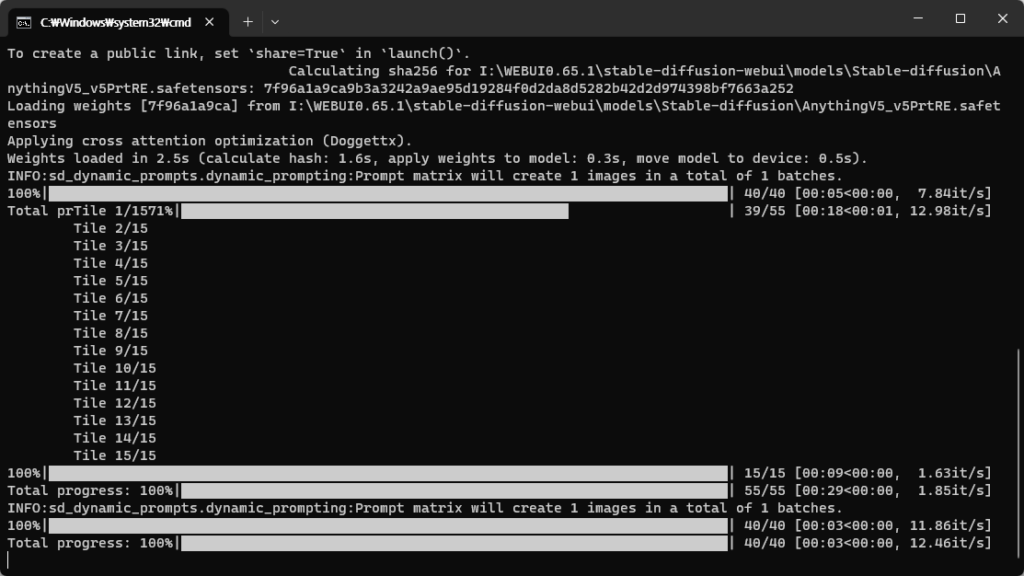Image resolution: width=1024 pixels, height=576 pixels.
Task: Click the '1.63it/s' speed readout
Action: click(954, 473)
